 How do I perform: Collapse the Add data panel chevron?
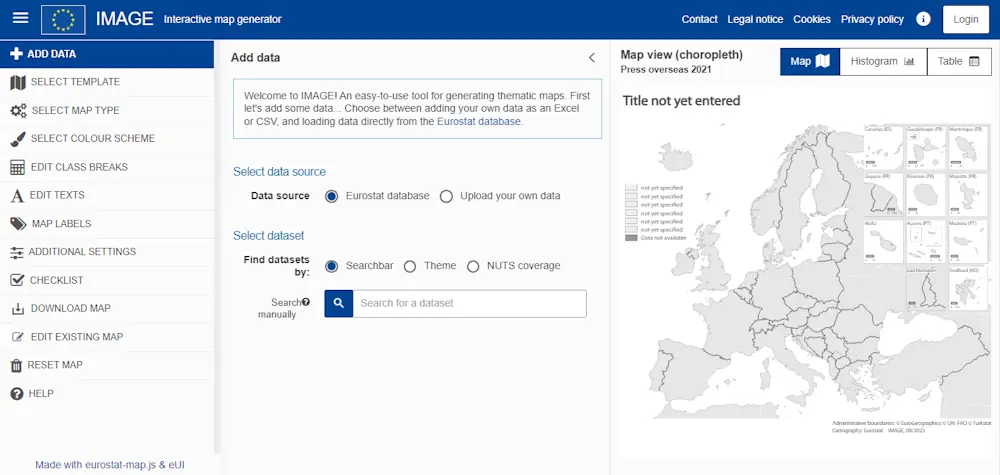[x=591, y=58]
